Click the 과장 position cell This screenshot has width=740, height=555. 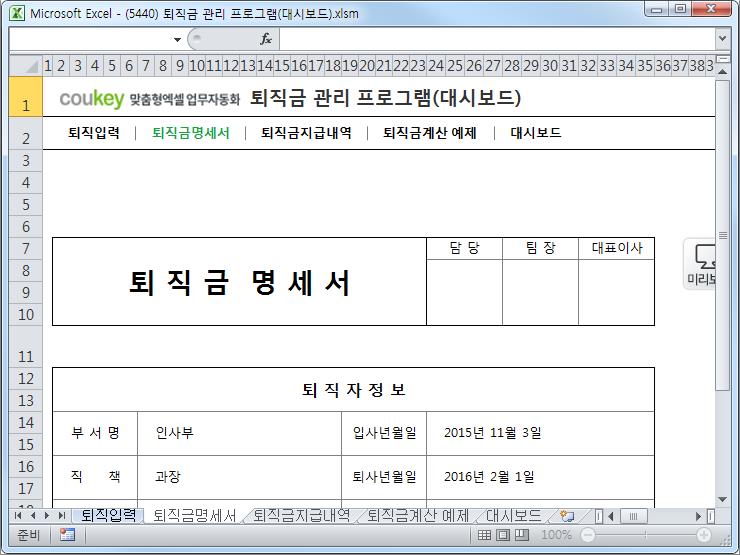(239, 477)
